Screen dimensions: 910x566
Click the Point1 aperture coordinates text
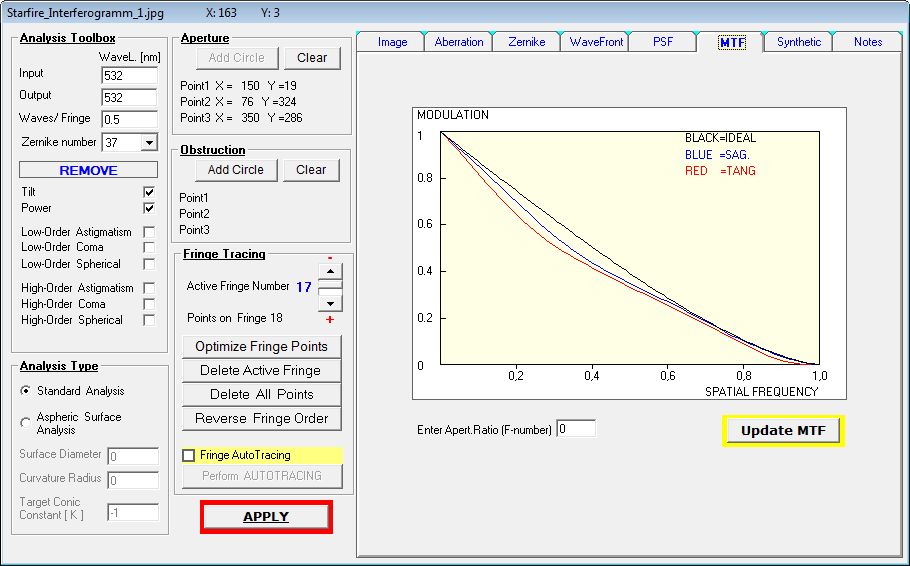(x=238, y=86)
